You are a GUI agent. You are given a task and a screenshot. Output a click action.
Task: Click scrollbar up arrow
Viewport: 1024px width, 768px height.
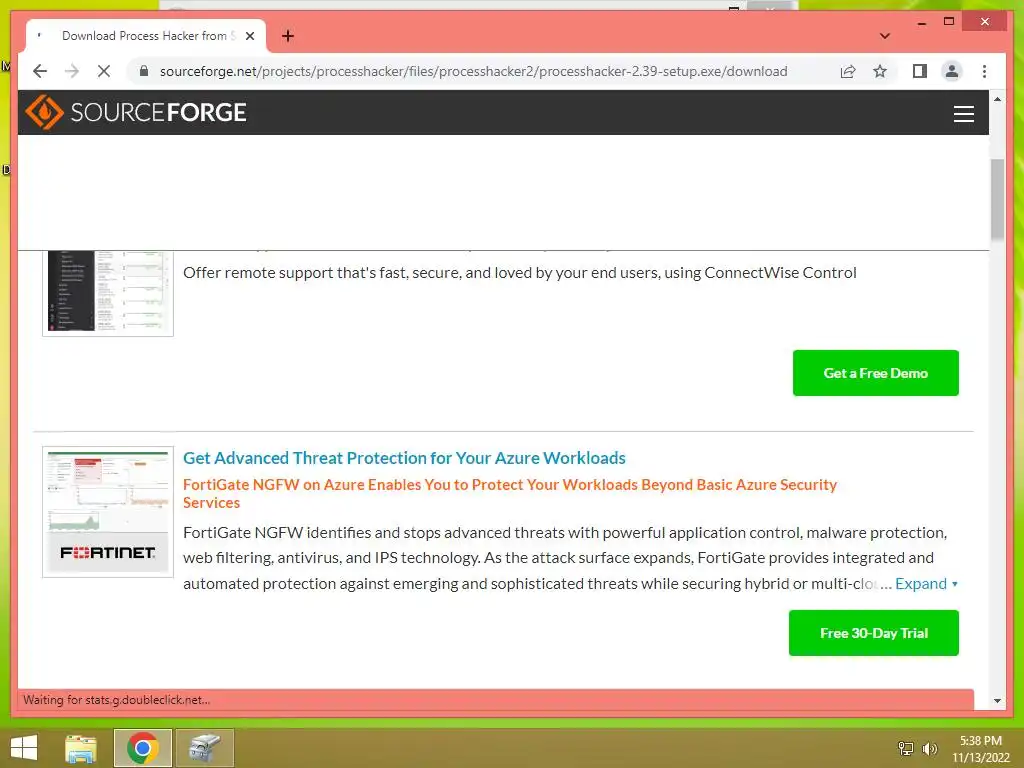coord(997,99)
